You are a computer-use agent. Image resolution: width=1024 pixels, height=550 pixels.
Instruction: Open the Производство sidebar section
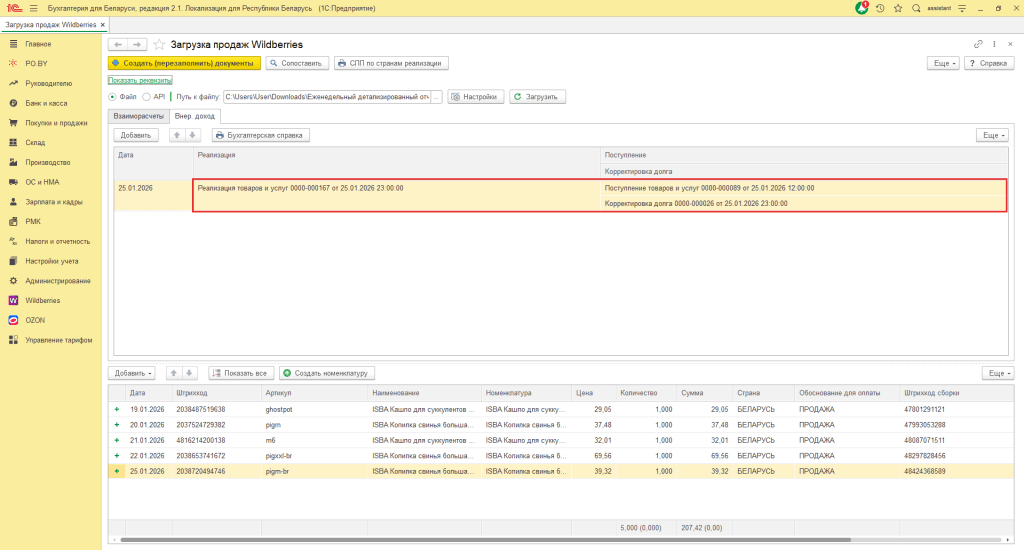[48, 162]
